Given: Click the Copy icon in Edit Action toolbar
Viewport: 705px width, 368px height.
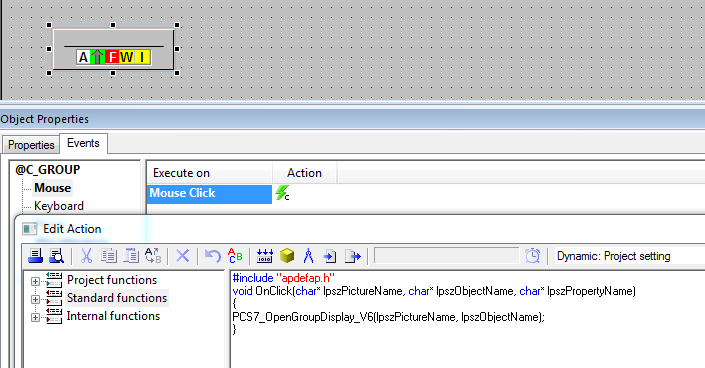Looking at the screenshot, I should tap(108, 256).
